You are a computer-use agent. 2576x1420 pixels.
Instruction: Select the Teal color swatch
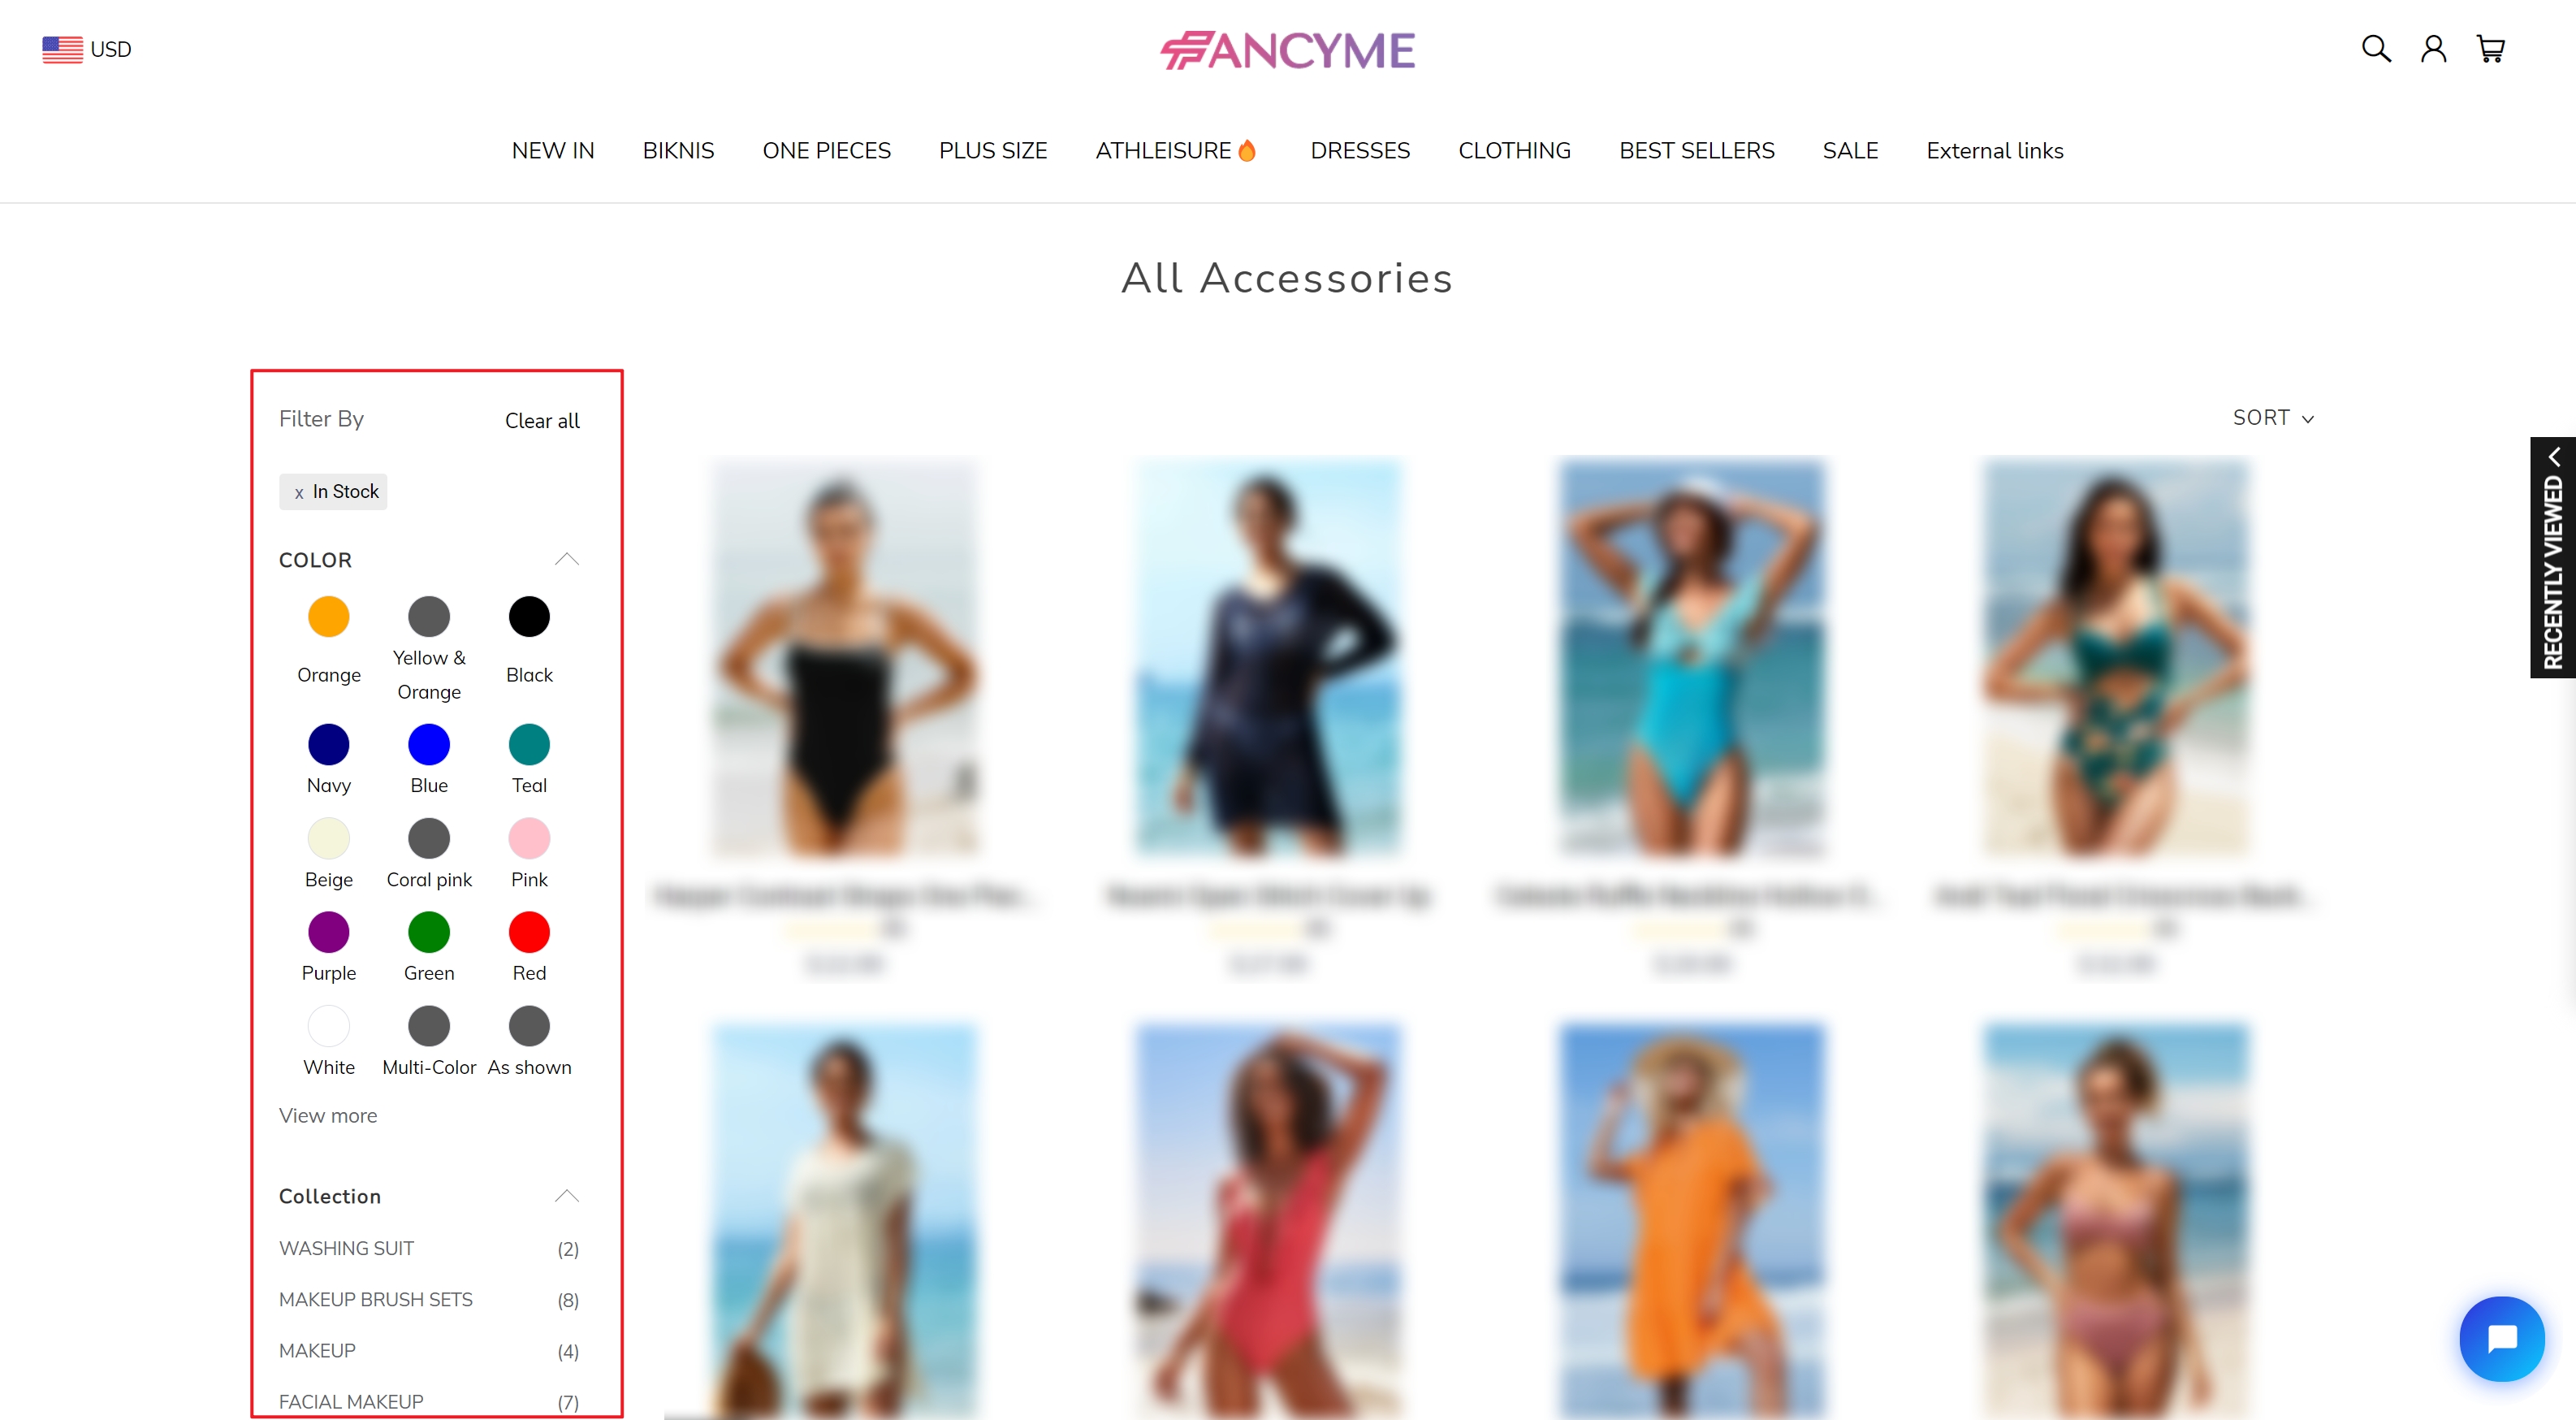(529, 744)
